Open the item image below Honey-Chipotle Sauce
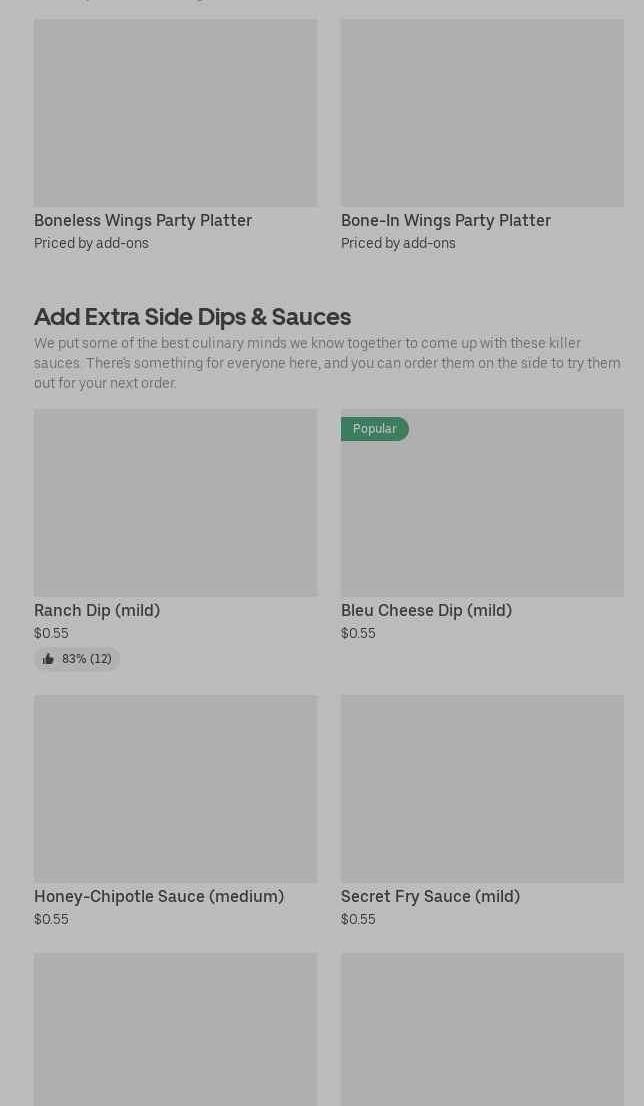Screen dimensions: 644x1106 pos(175,1029)
